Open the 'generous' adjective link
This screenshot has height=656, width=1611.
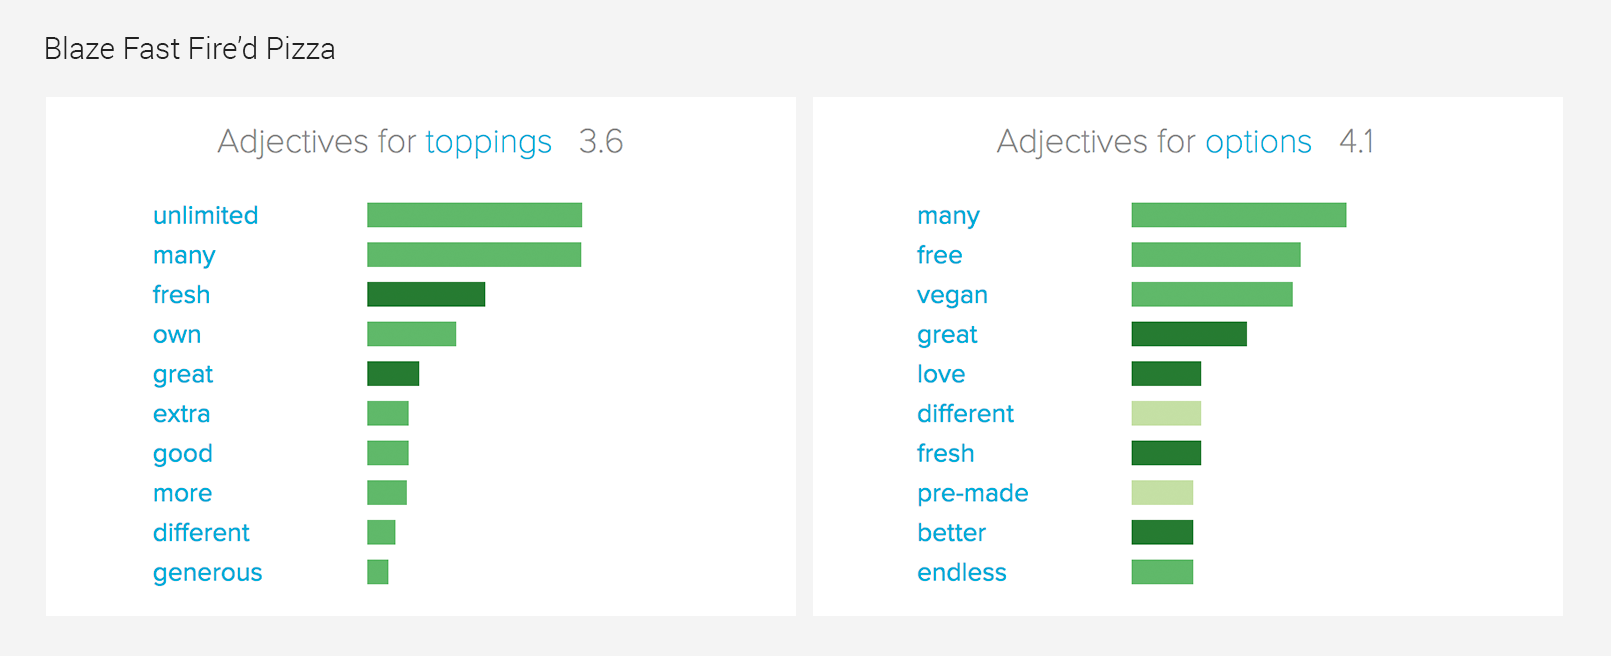click(x=207, y=573)
